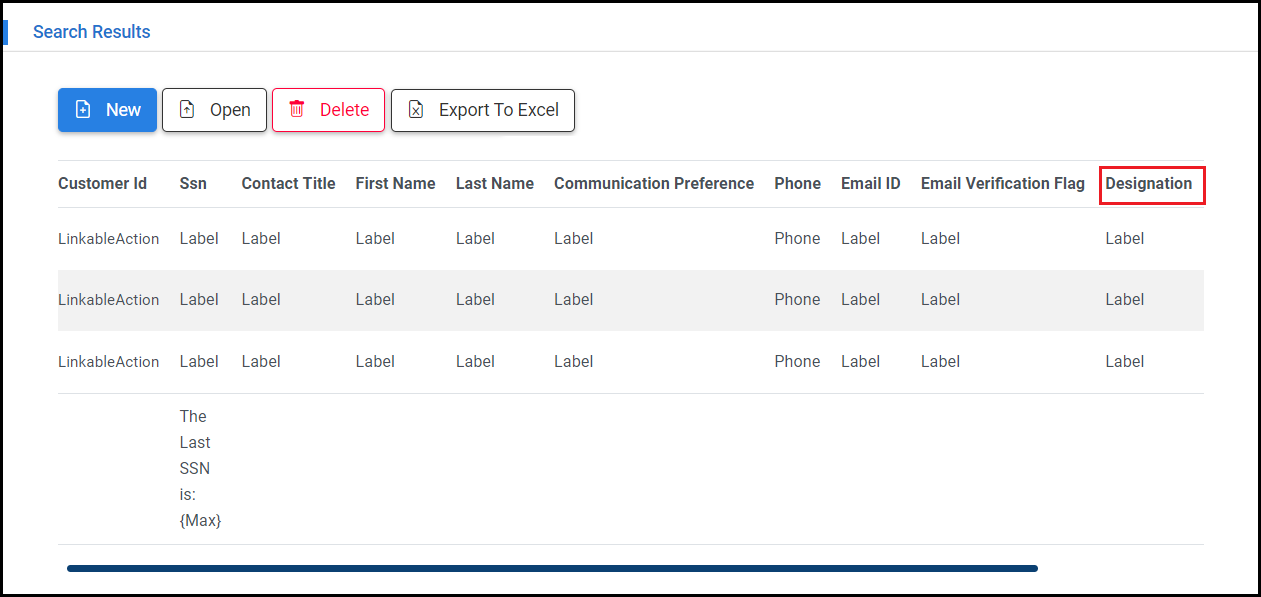This screenshot has width=1261, height=597.
Task: Click the red Delete trash icon
Action: 297,110
